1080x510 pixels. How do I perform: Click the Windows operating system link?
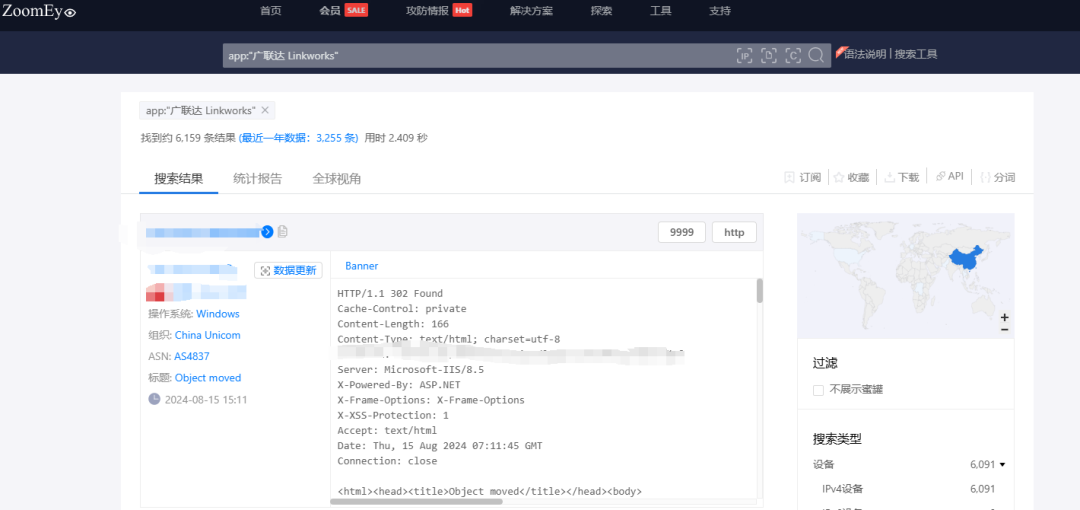pyautogui.click(x=218, y=314)
